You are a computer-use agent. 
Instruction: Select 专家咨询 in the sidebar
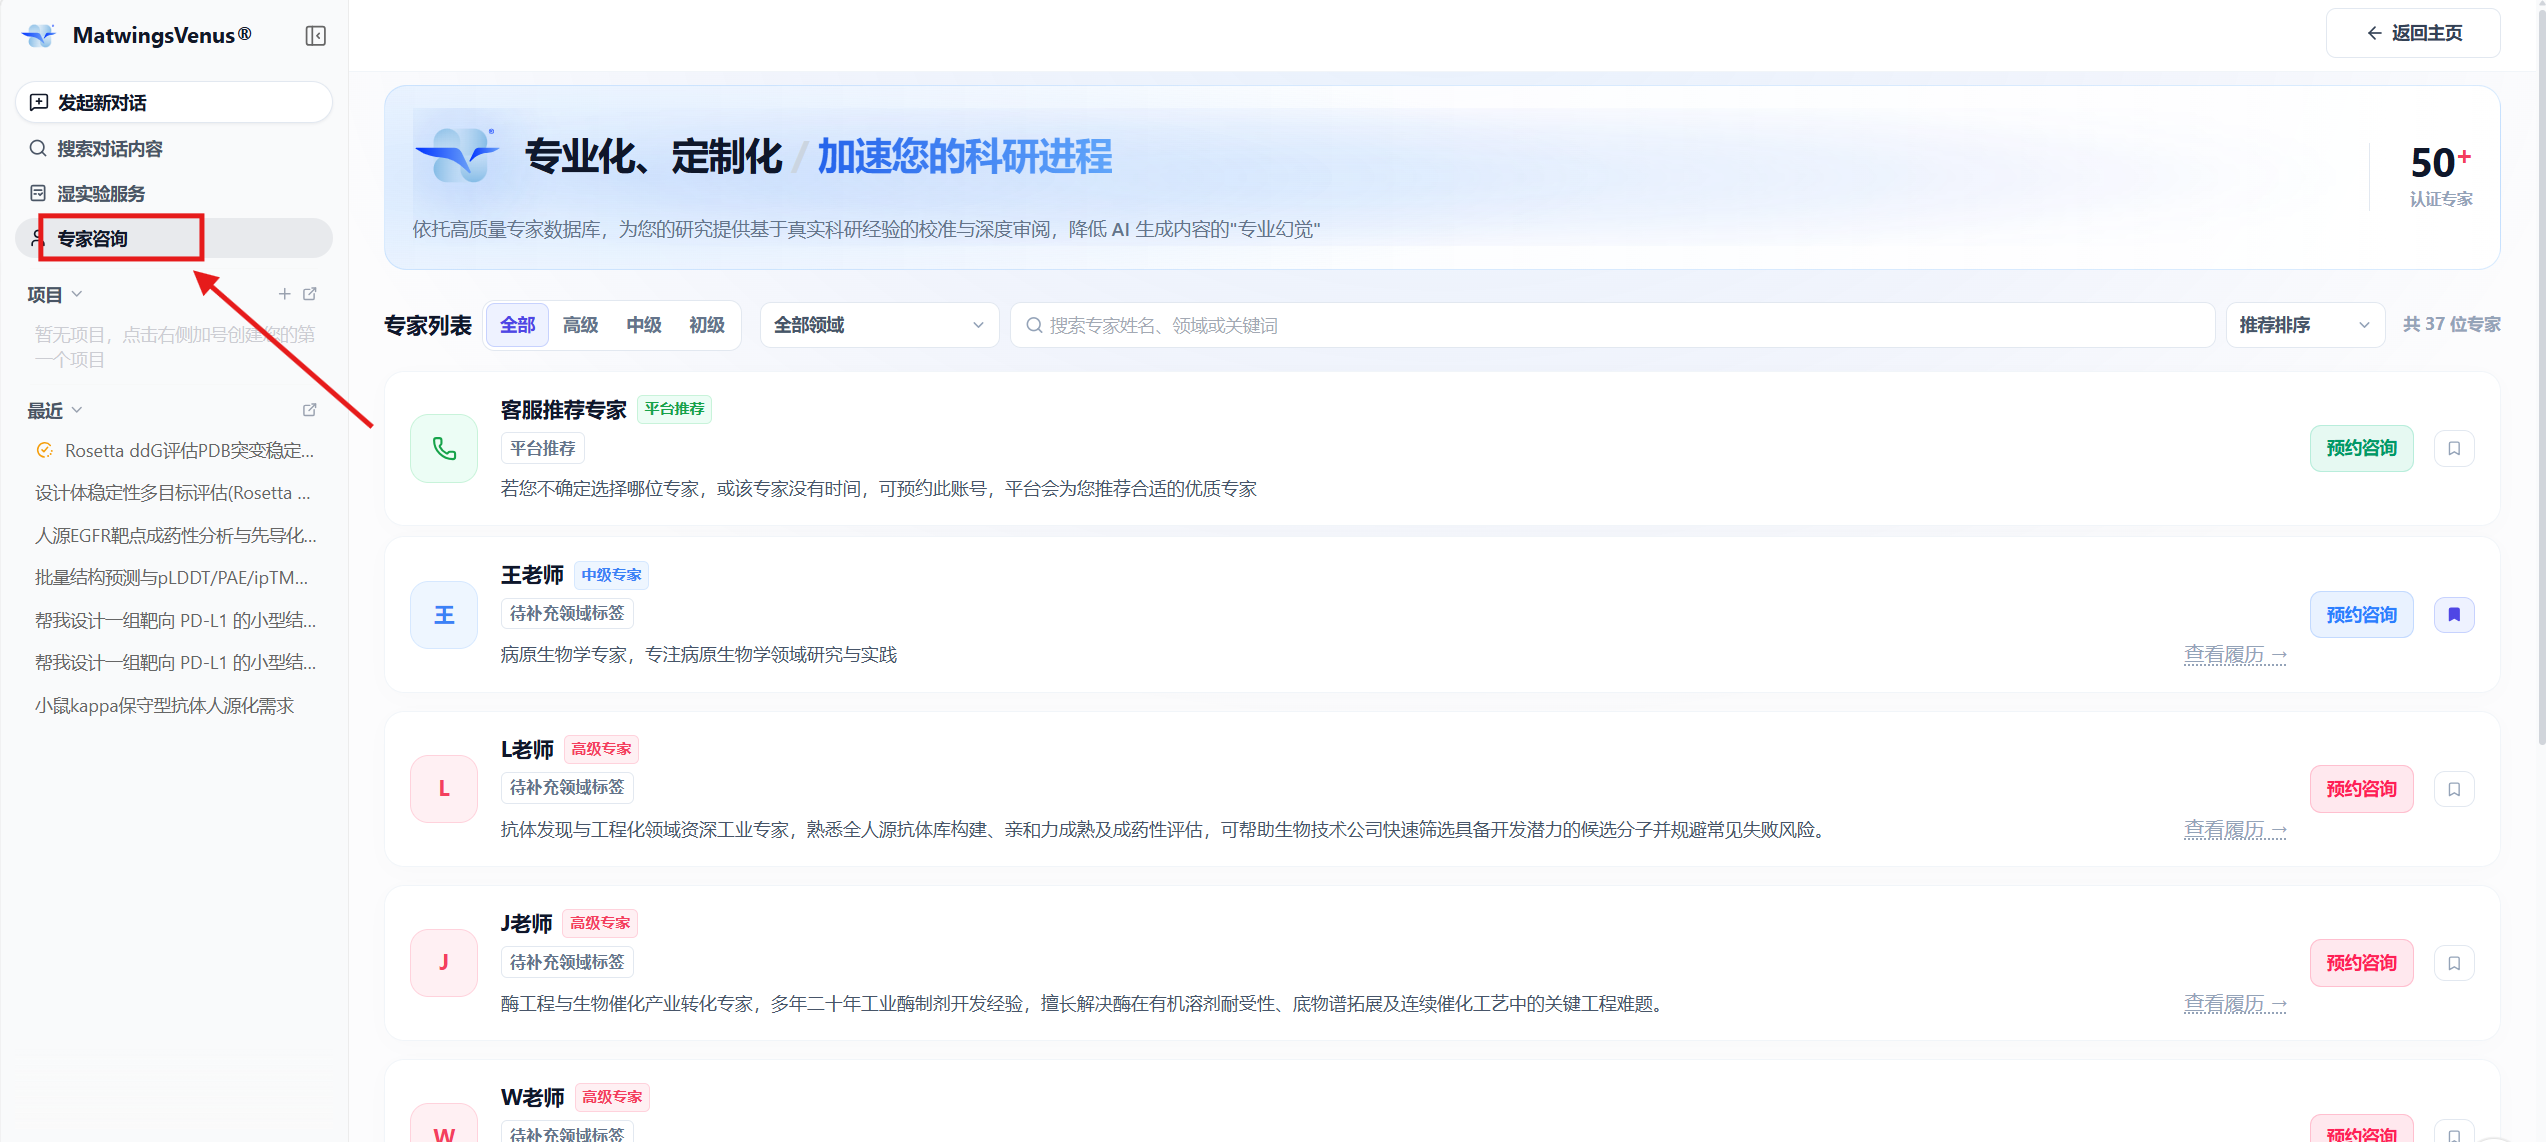pyautogui.click(x=174, y=238)
